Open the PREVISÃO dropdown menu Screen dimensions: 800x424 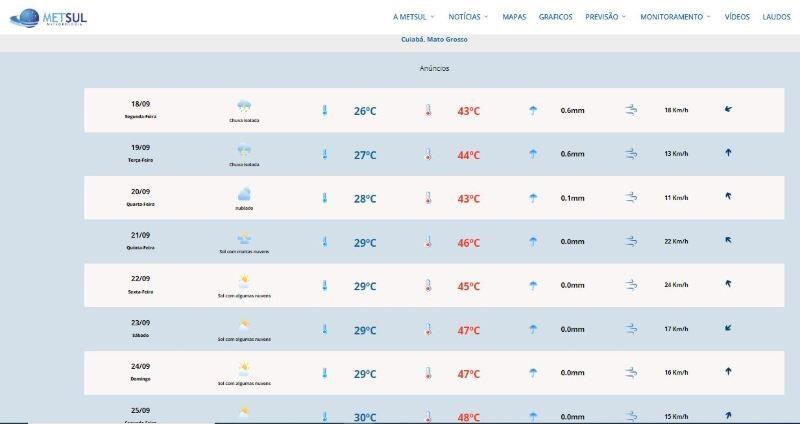[606, 17]
